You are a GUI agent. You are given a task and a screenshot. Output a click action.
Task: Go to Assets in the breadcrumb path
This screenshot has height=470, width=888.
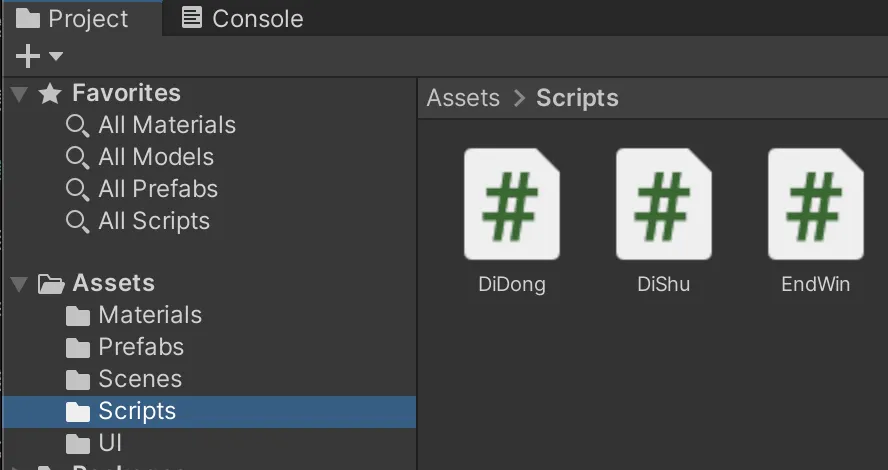click(463, 98)
